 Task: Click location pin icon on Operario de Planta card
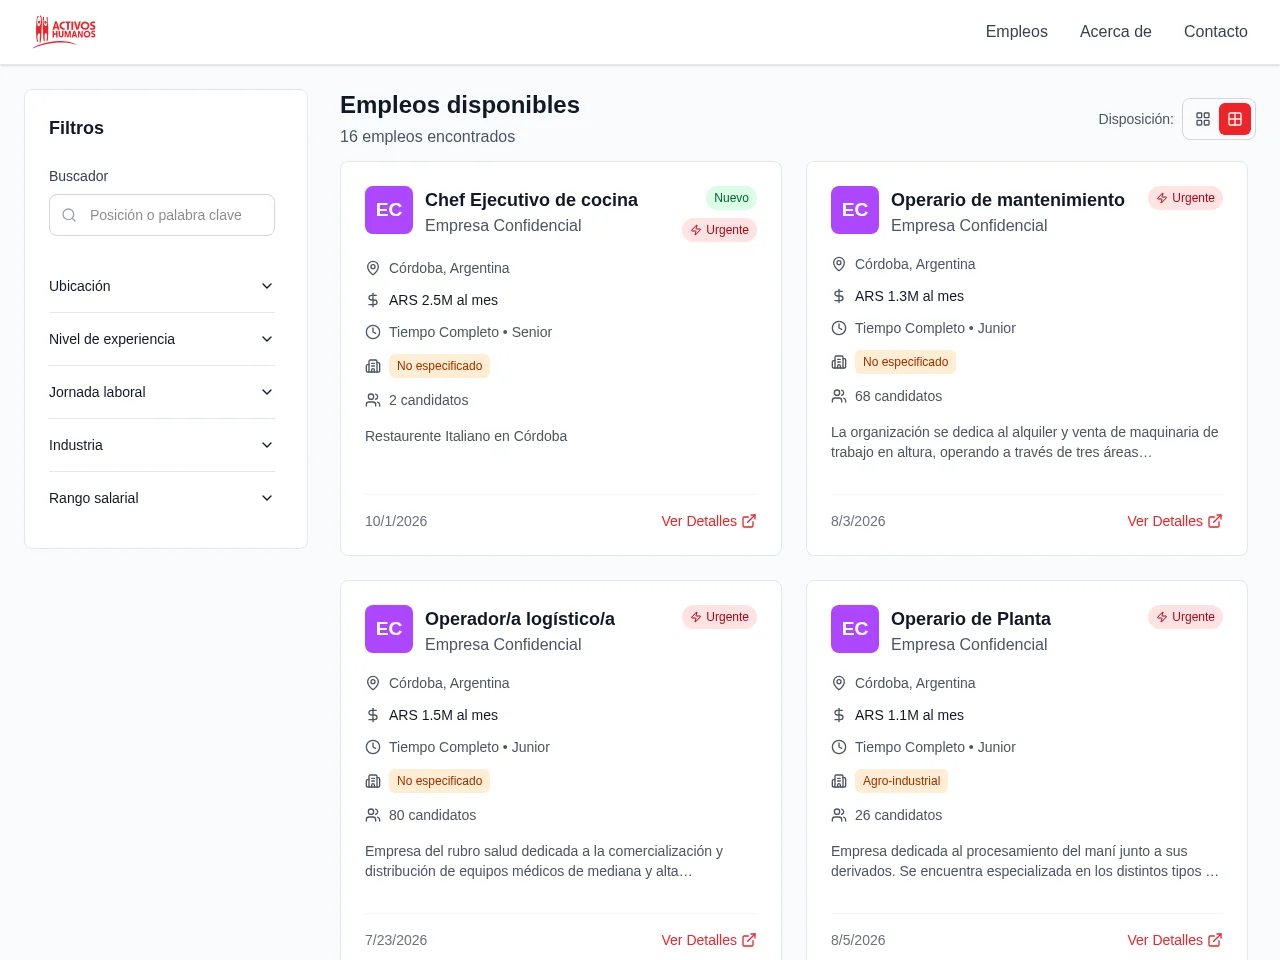[x=839, y=683]
